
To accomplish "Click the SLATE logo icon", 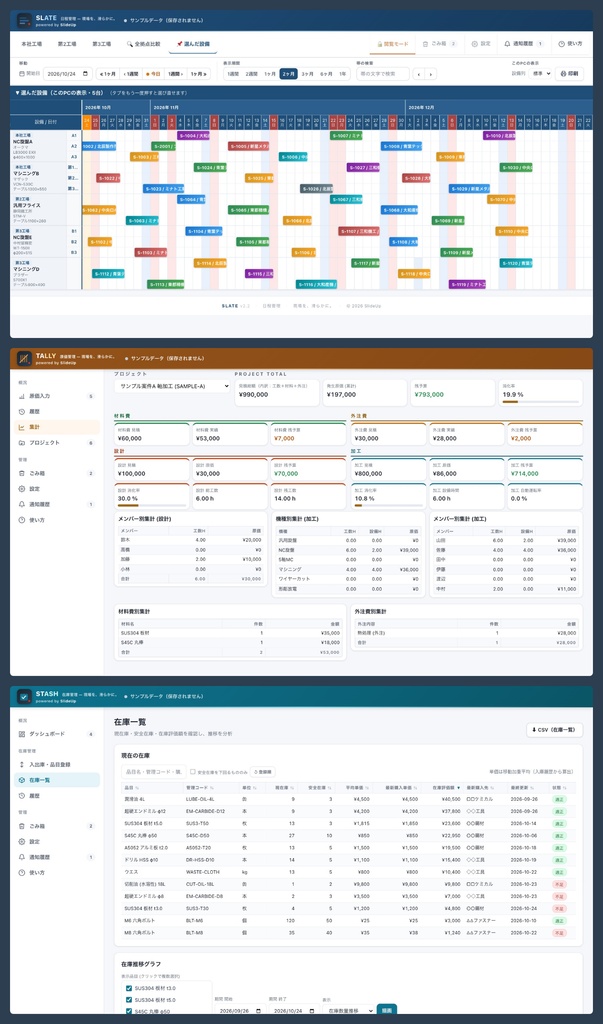I will (24, 20).
